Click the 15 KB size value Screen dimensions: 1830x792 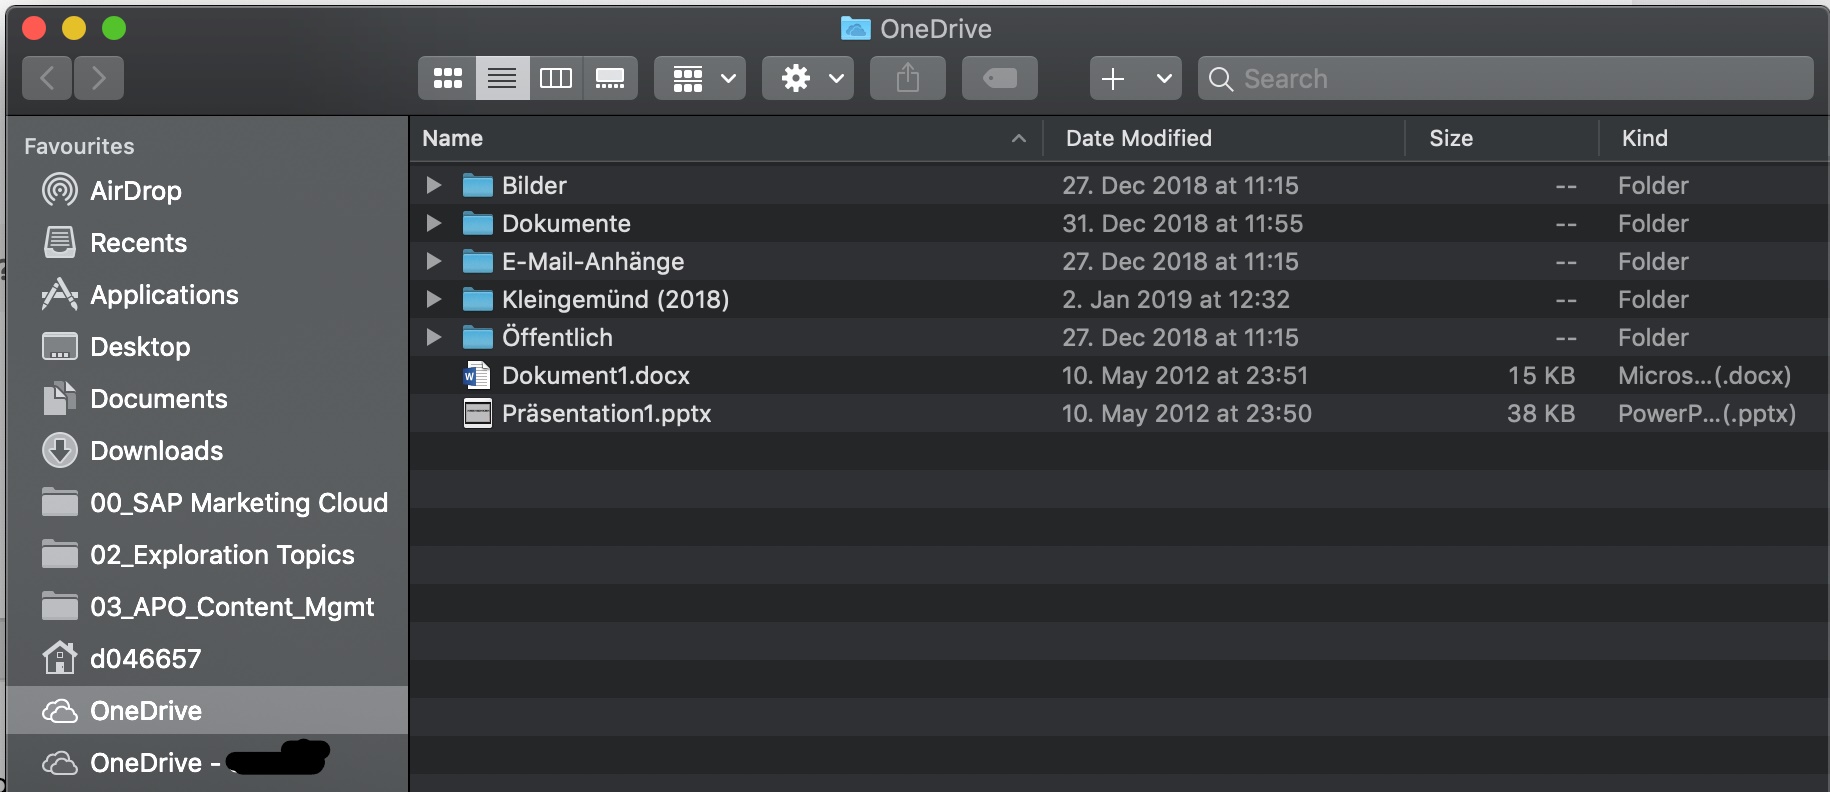tap(1541, 375)
